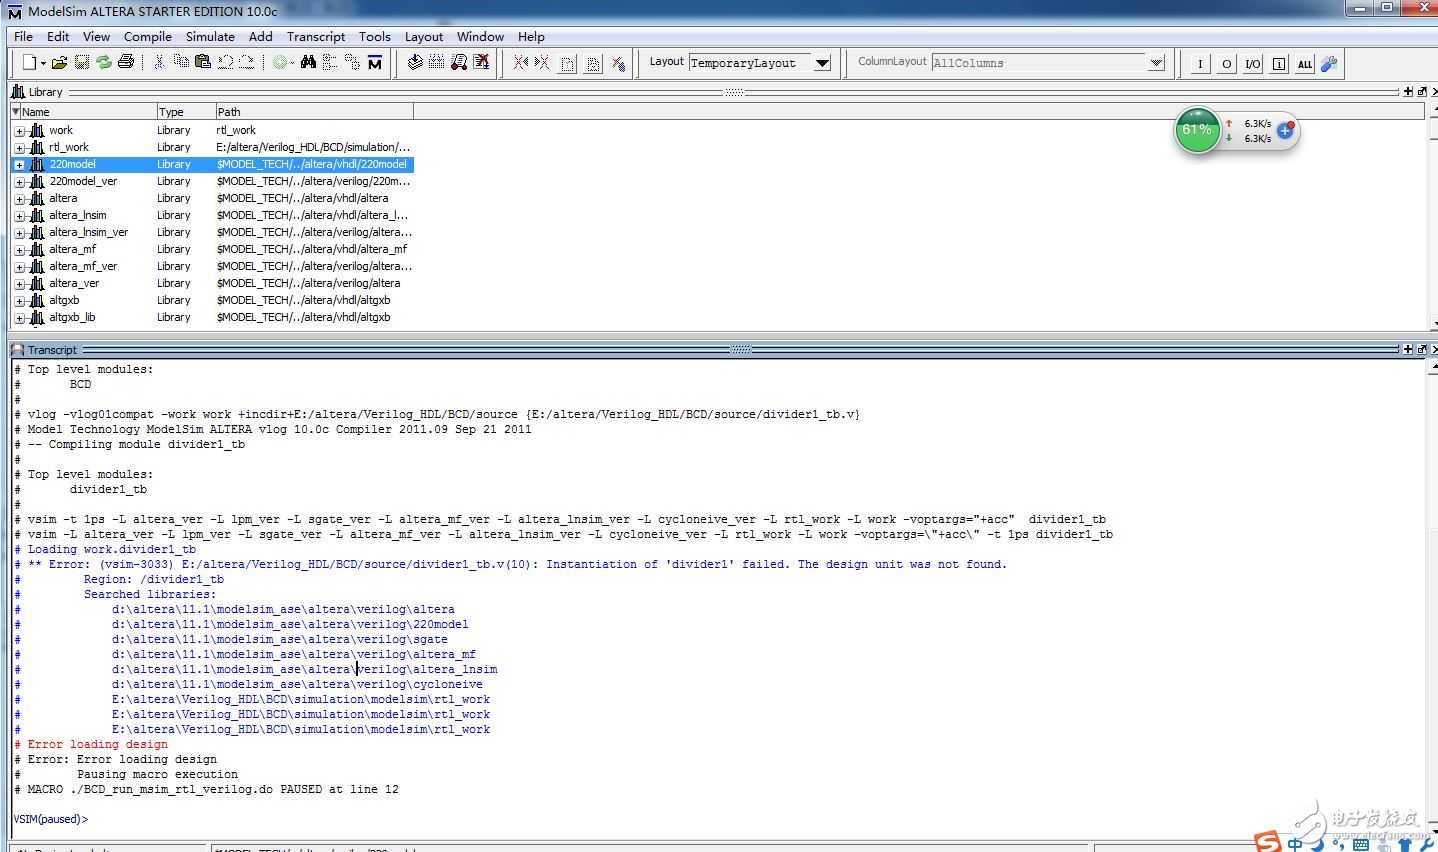Click the Compile All toolbar icon
The image size is (1438, 852).
click(436, 62)
